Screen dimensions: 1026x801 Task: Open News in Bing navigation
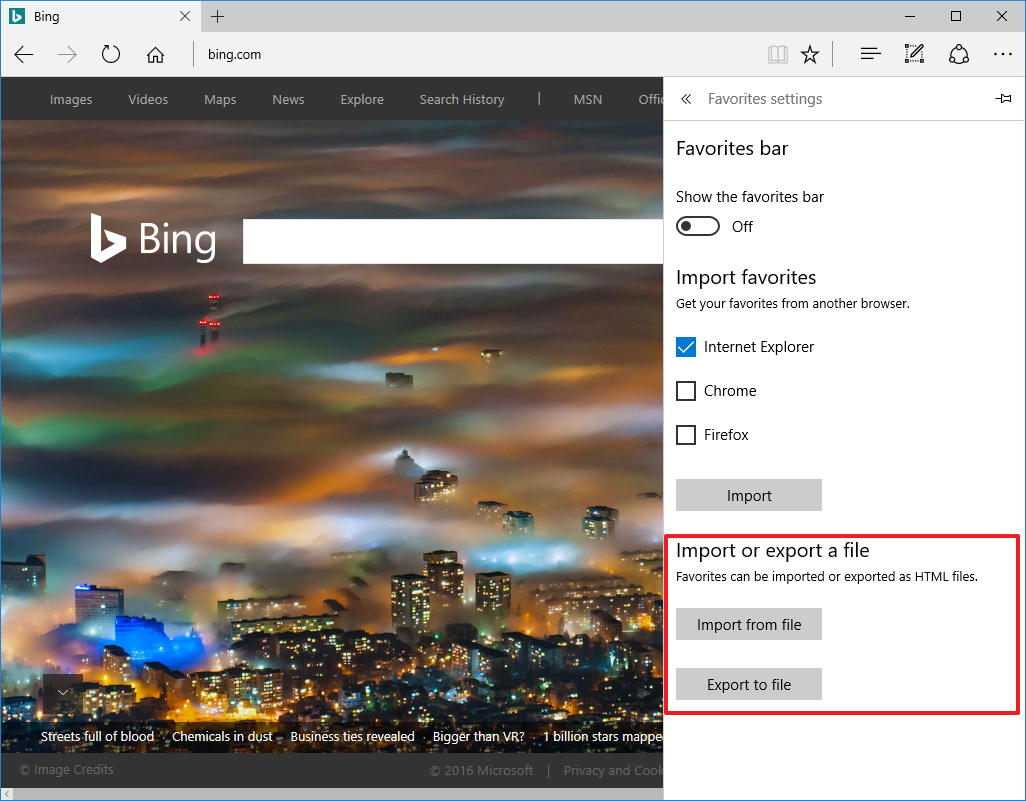click(x=288, y=99)
